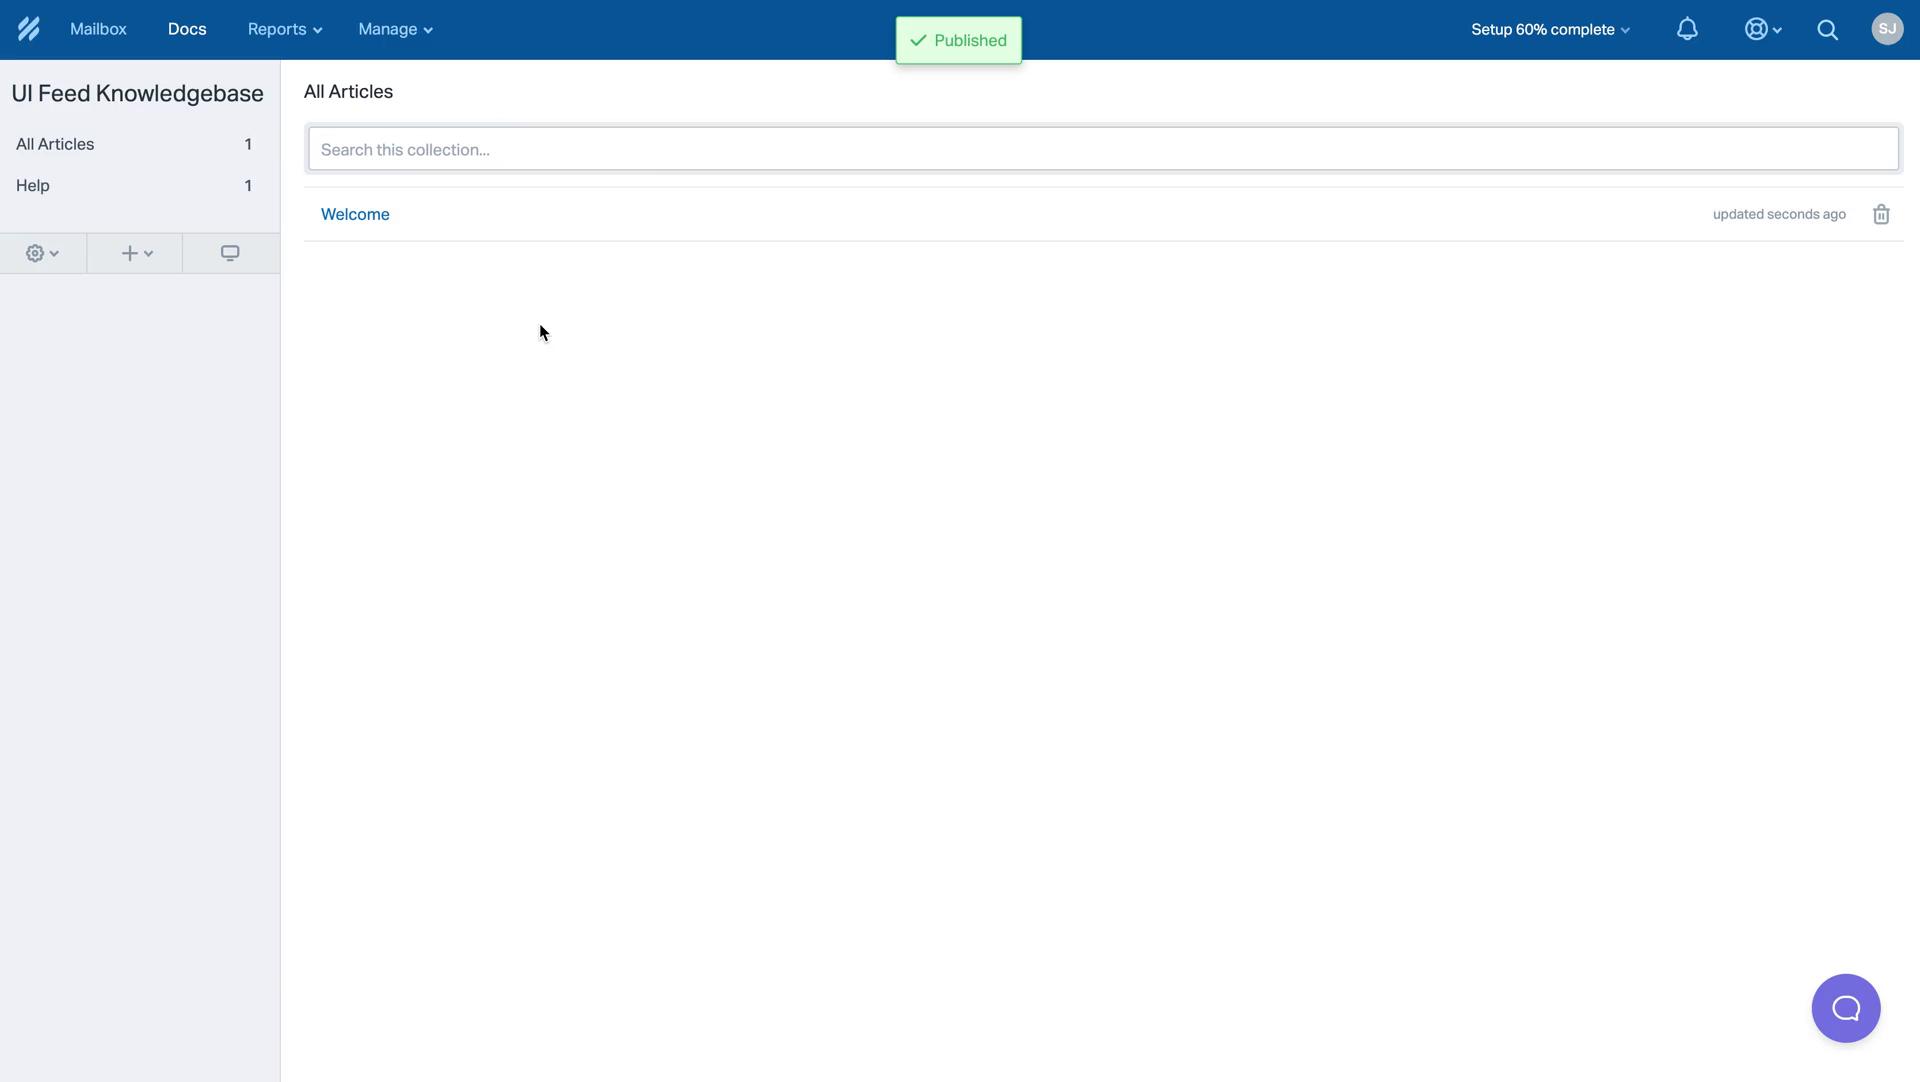Select the All Articles sidebar item
Image resolution: width=1920 pixels, height=1082 pixels.
pos(54,145)
